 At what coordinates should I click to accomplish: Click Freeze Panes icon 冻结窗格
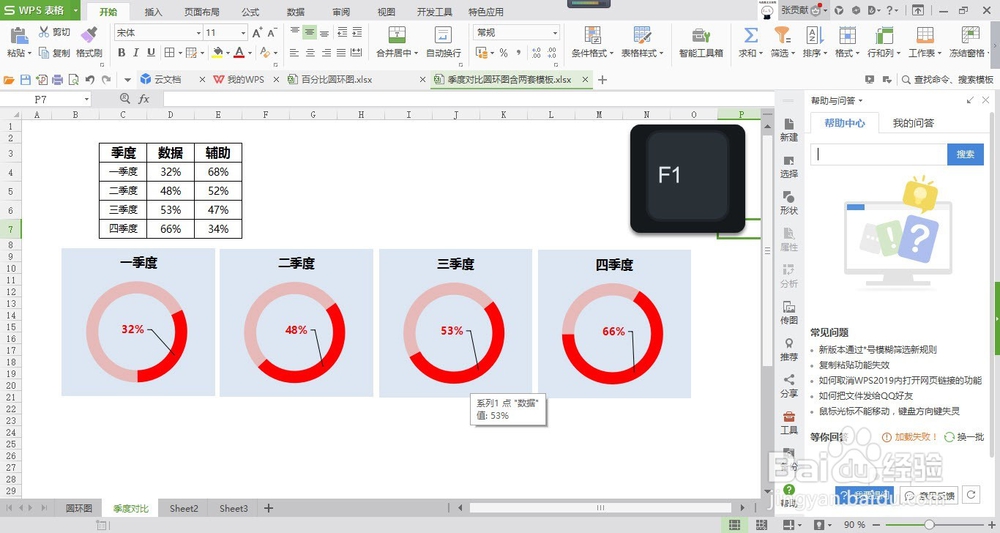[x=970, y=34]
